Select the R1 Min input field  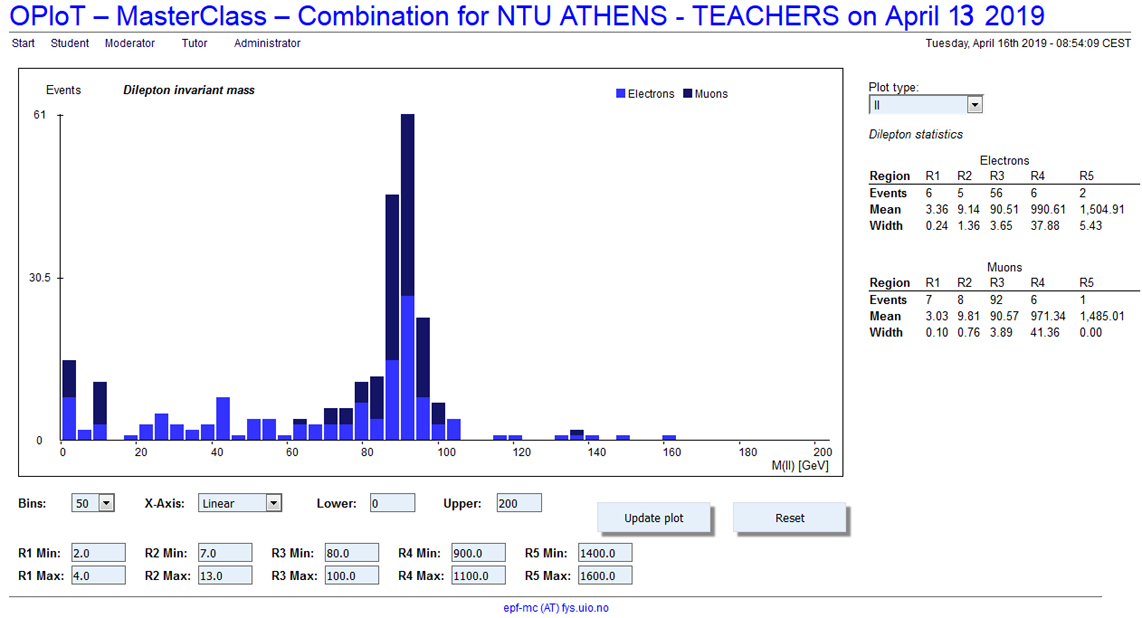(x=98, y=553)
